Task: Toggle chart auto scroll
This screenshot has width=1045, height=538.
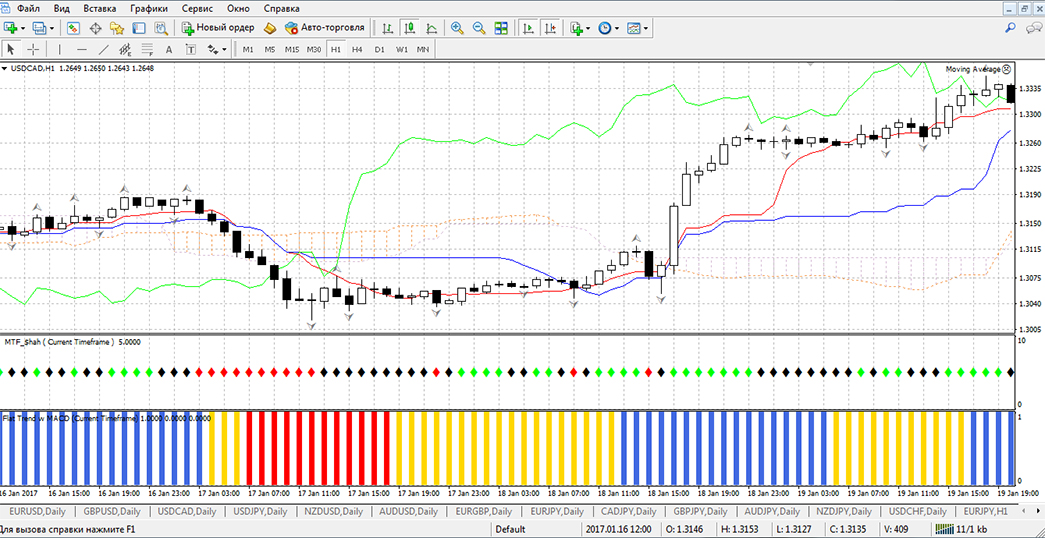Action: [x=528, y=28]
